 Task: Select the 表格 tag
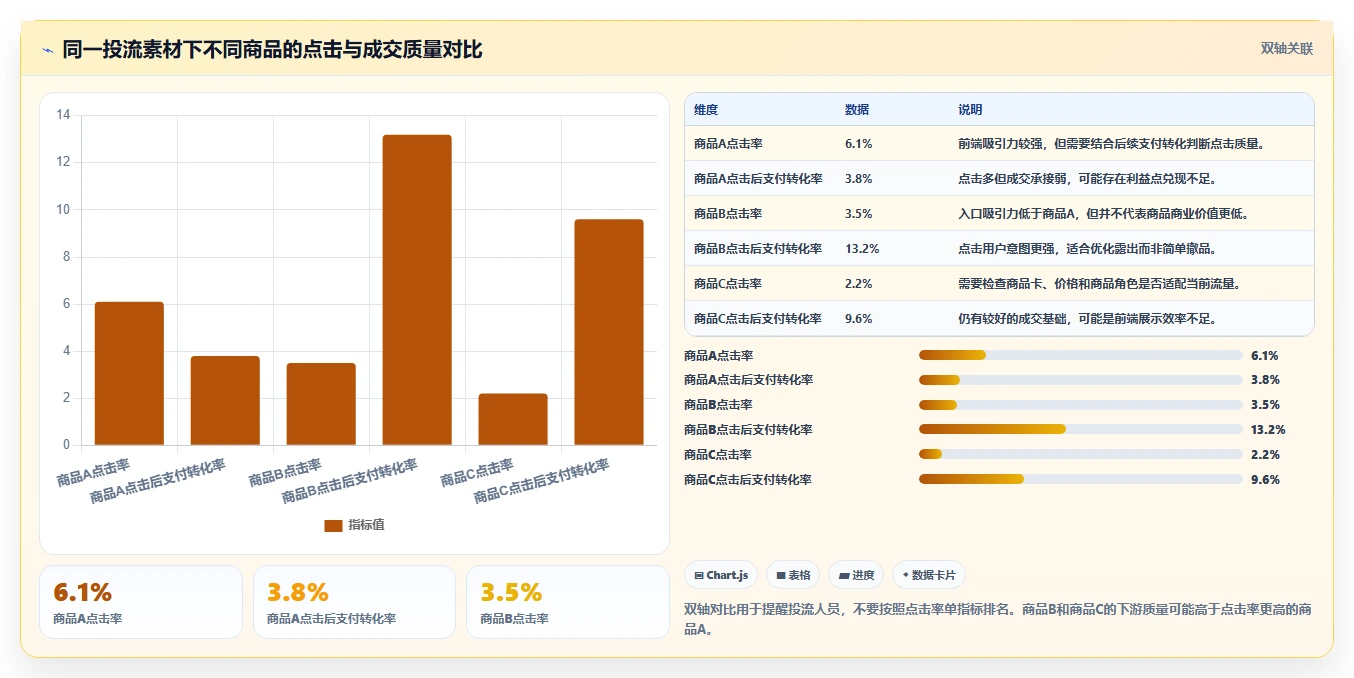pyautogui.click(x=793, y=575)
